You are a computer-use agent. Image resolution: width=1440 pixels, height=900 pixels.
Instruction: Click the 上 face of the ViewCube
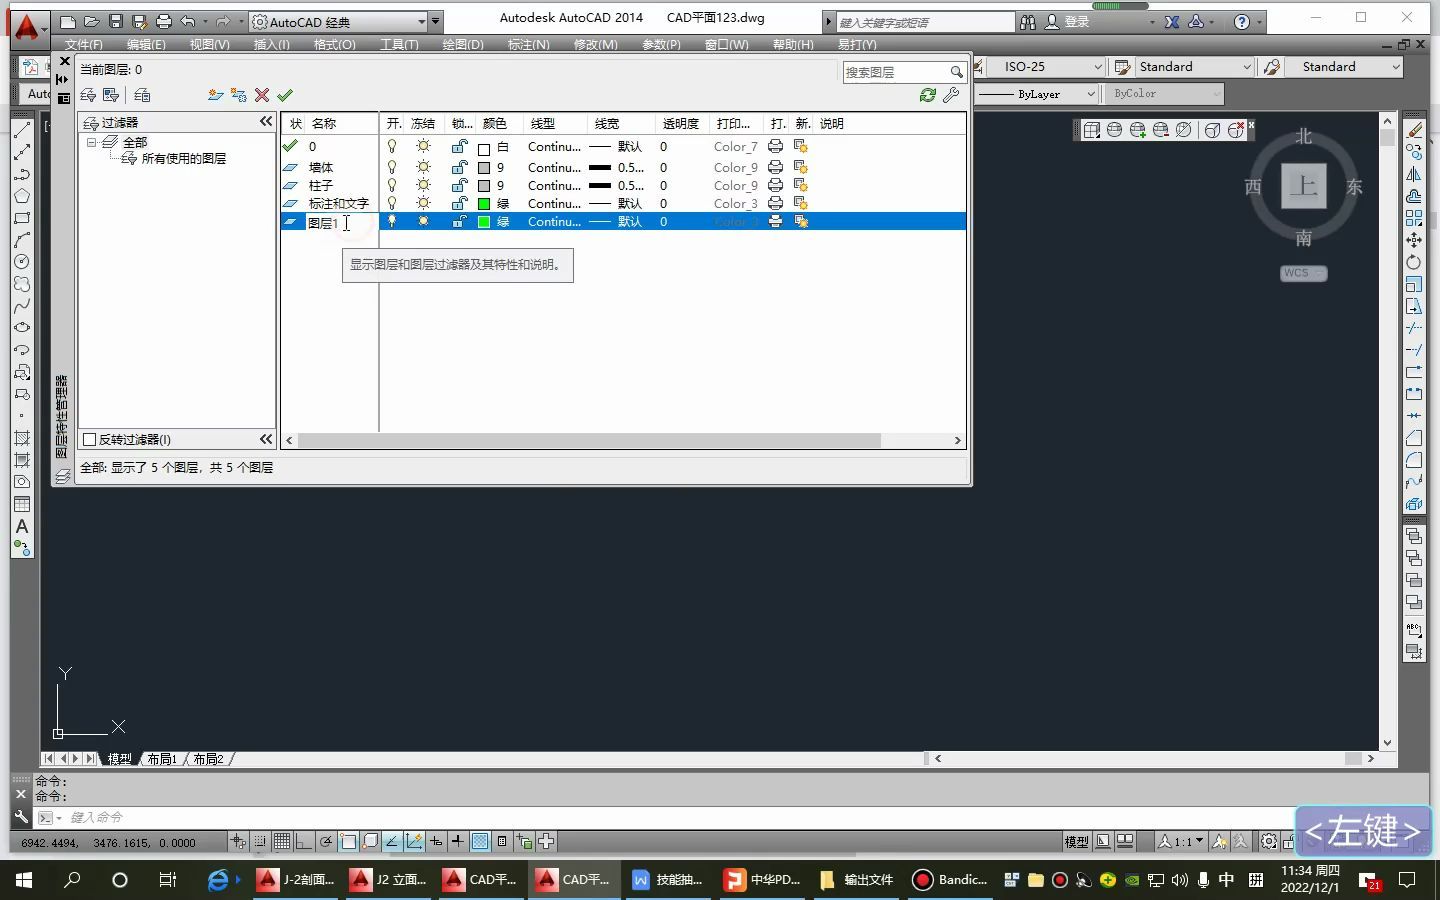tap(1304, 186)
